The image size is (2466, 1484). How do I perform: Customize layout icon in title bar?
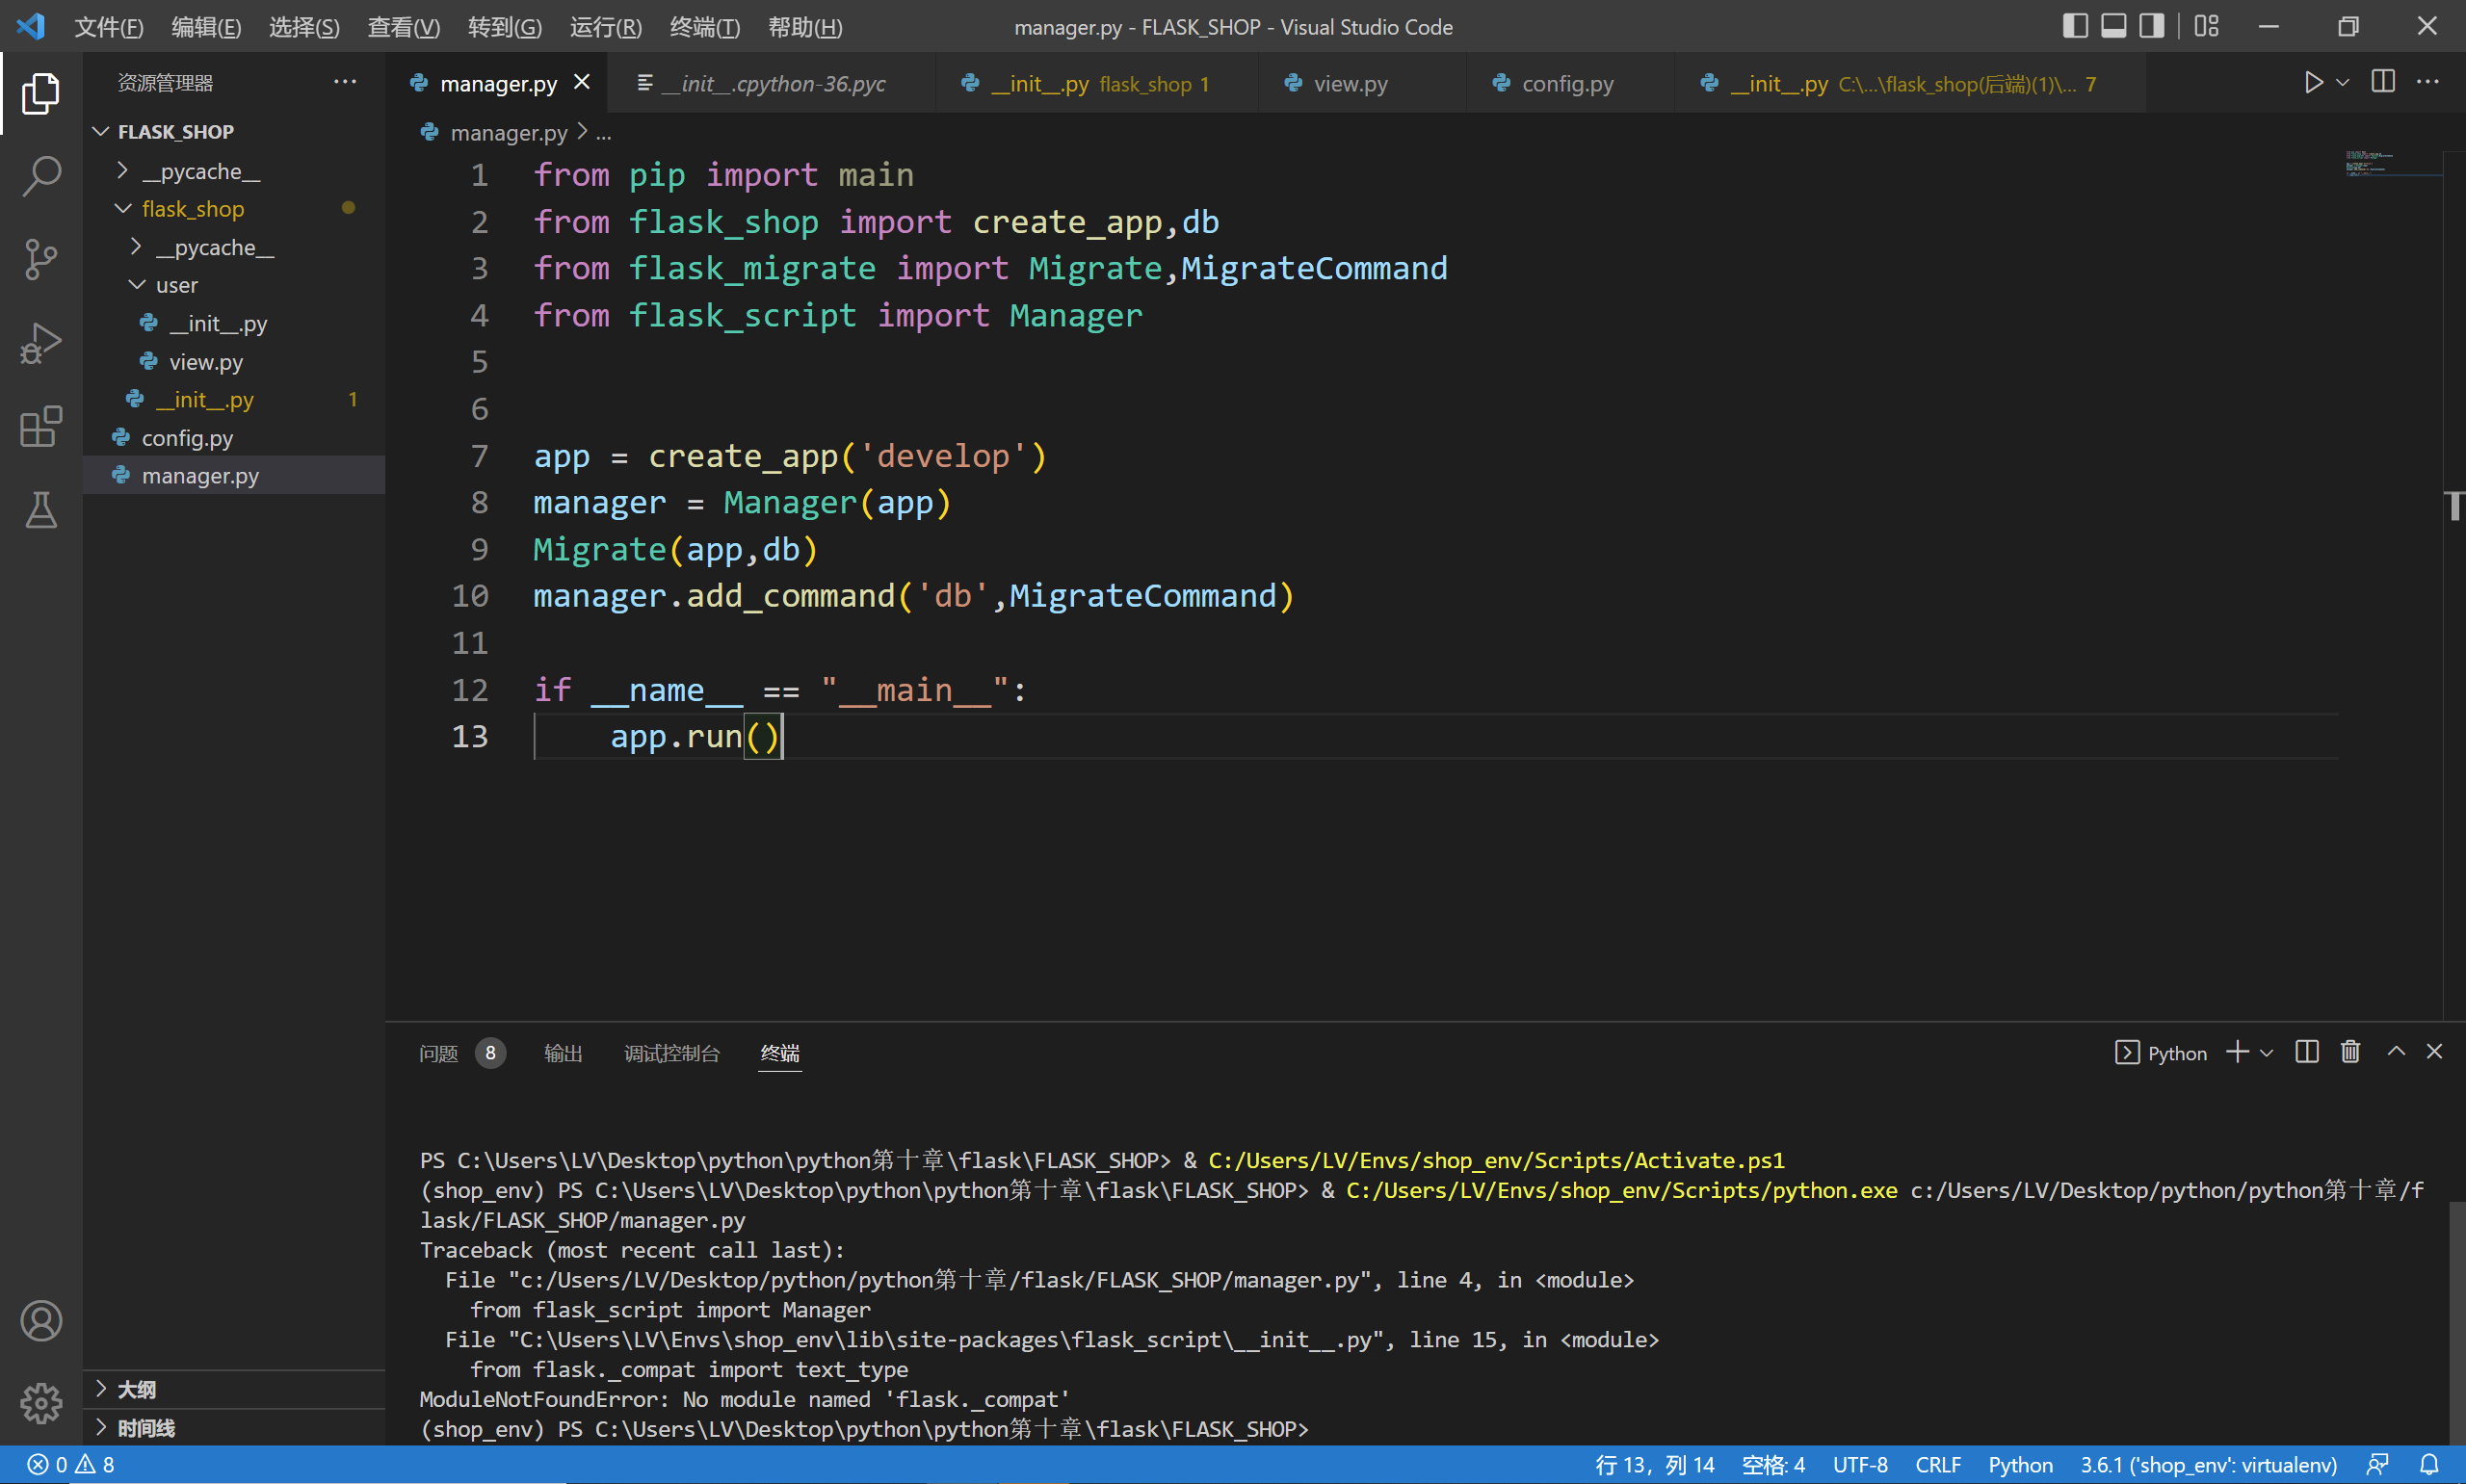point(2207,26)
